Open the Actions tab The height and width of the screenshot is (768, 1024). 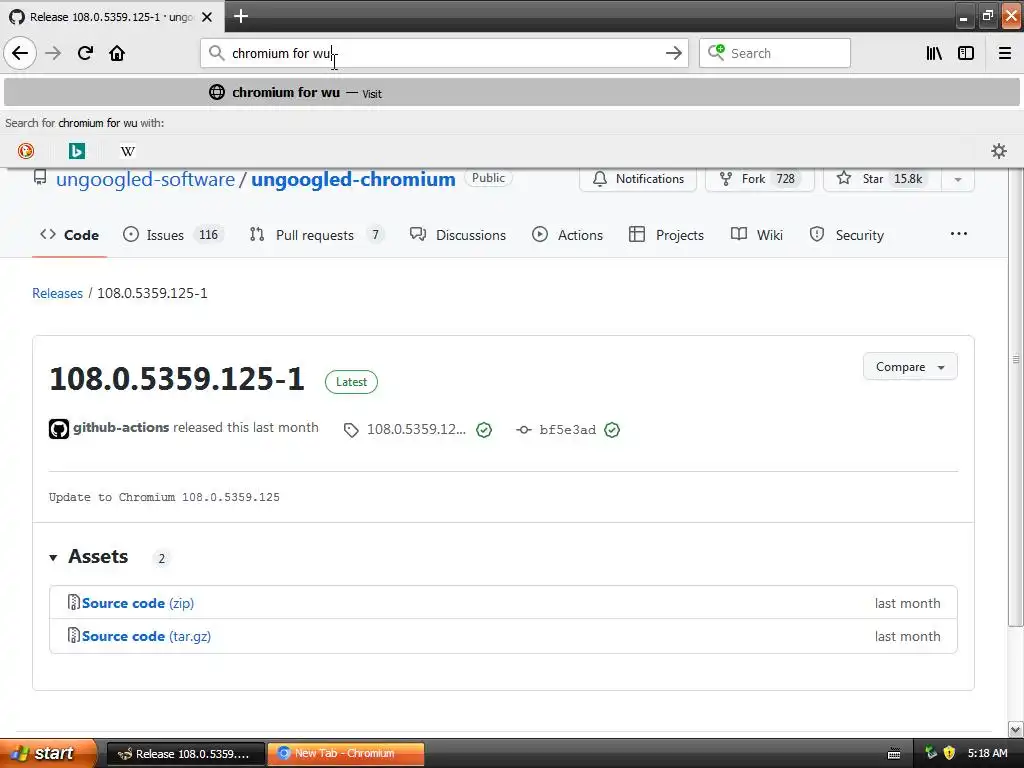[568, 235]
